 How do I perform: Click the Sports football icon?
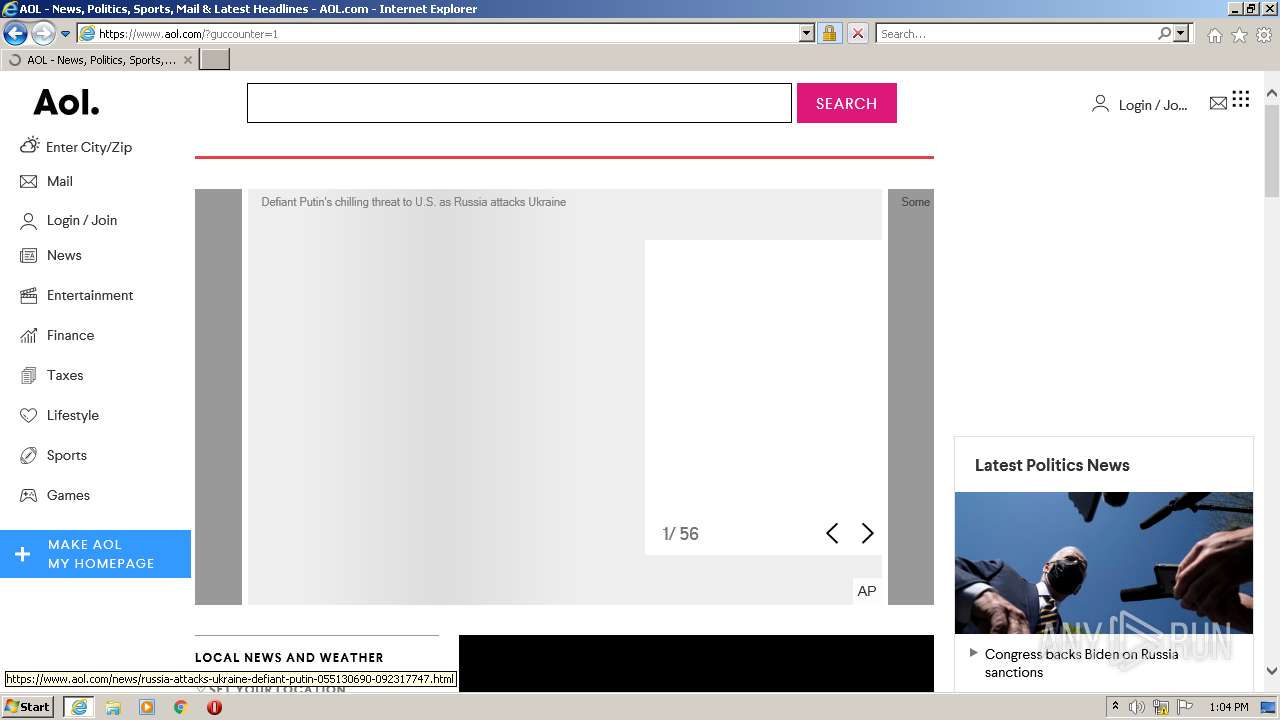pos(28,455)
